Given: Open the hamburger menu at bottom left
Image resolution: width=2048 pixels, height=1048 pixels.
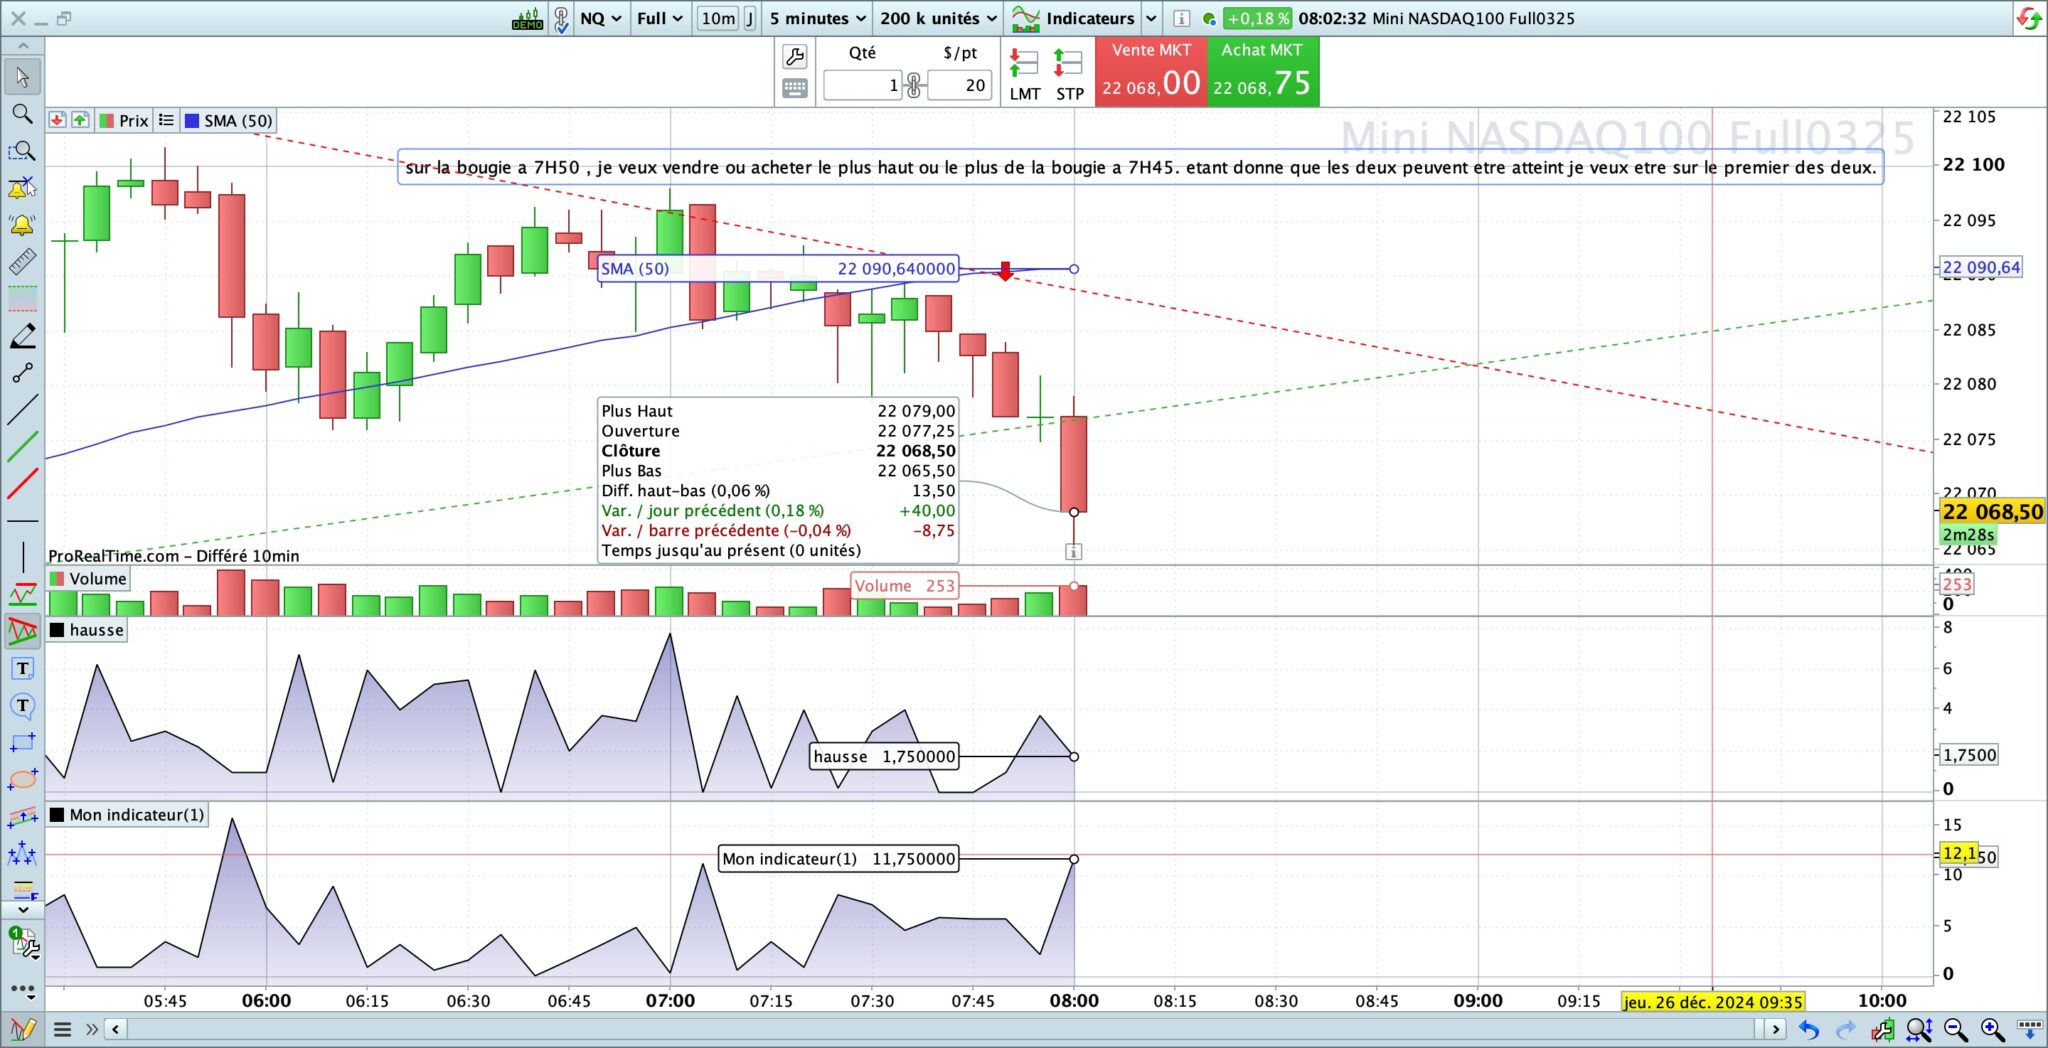Looking at the screenshot, I should tap(62, 1029).
